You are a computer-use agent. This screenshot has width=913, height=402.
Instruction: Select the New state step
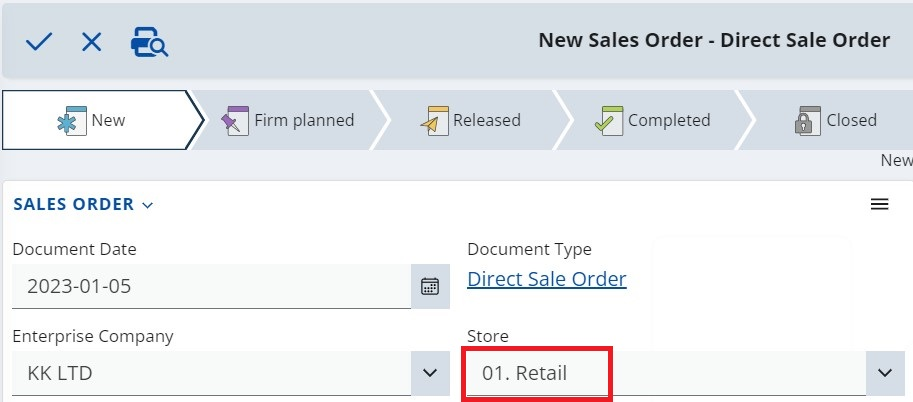pos(96,120)
